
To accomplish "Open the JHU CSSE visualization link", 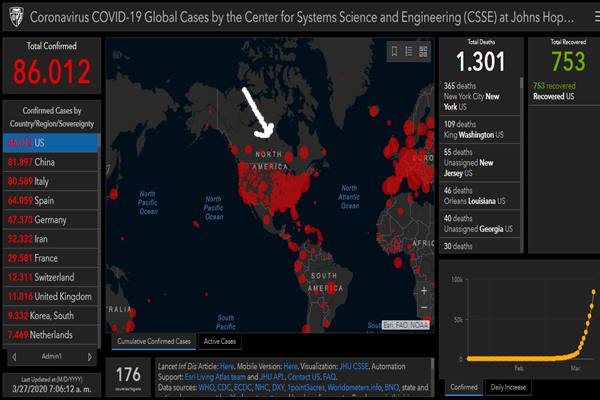I will tap(354, 366).
